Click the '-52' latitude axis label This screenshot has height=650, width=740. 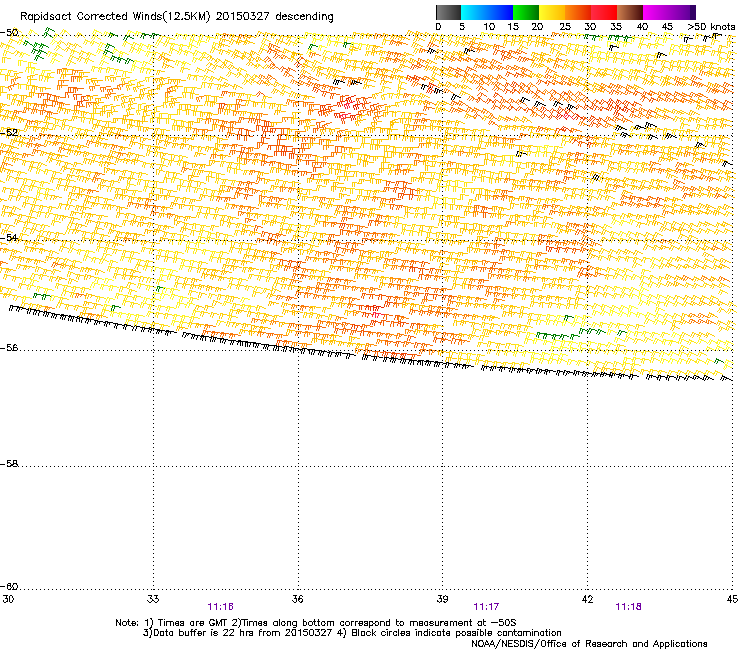pyautogui.click(x=9, y=133)
